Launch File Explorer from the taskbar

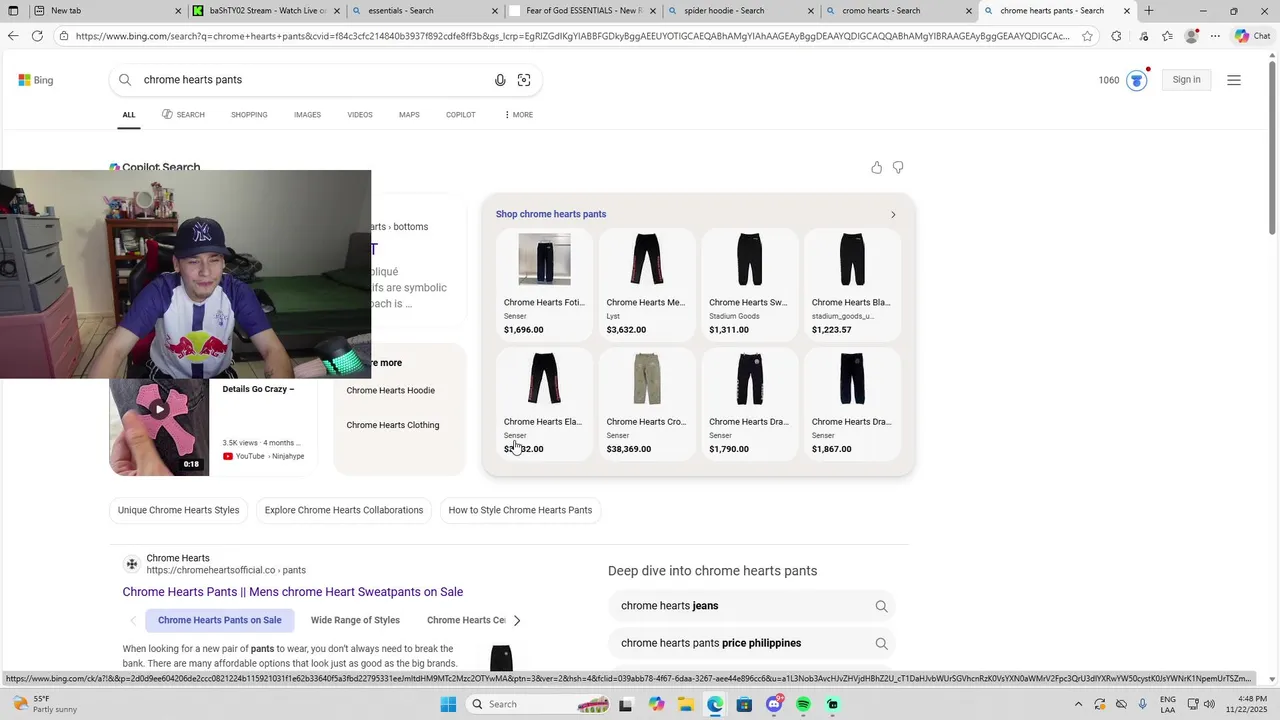[x=686, y=704]
